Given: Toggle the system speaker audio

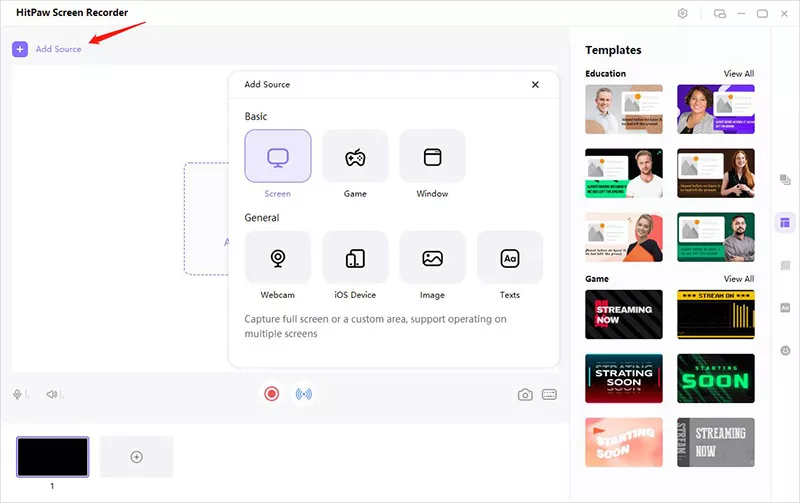Looking at the screenshot, I should pyautogui.click(x=51, y=395).
